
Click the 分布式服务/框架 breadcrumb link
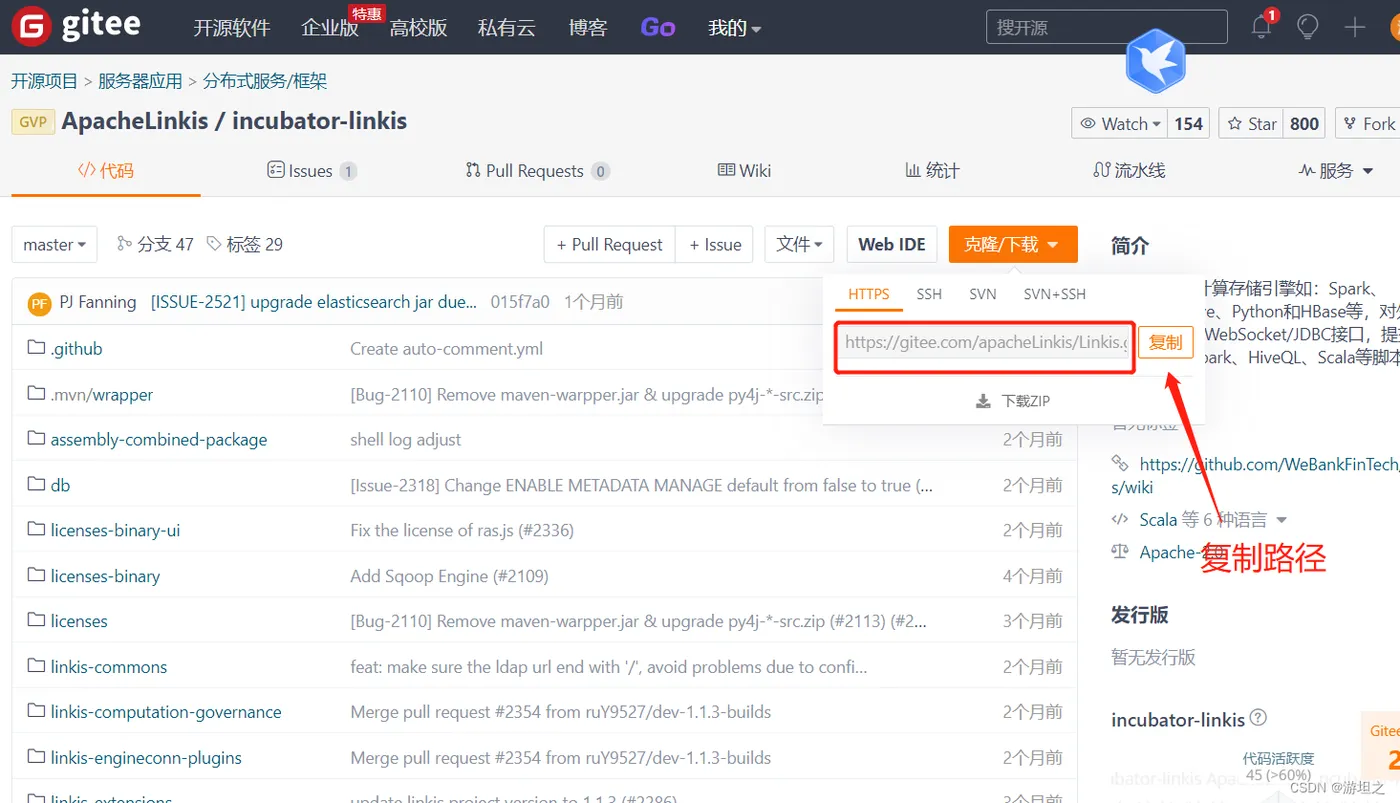coord(265,81)
